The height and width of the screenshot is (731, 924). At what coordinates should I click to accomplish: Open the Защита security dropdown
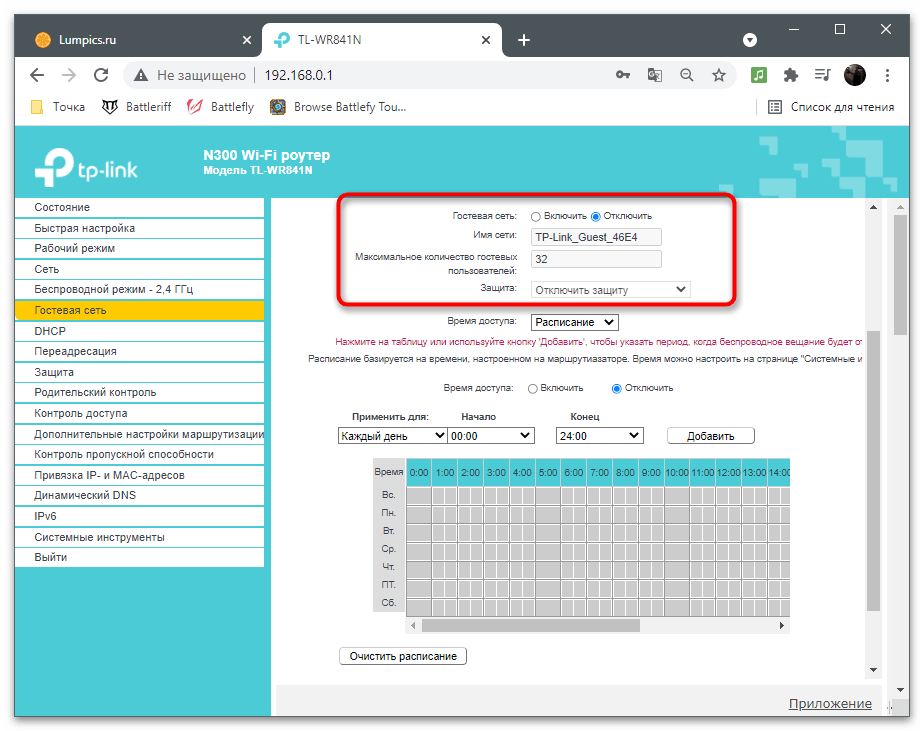(x=611, y=290)
